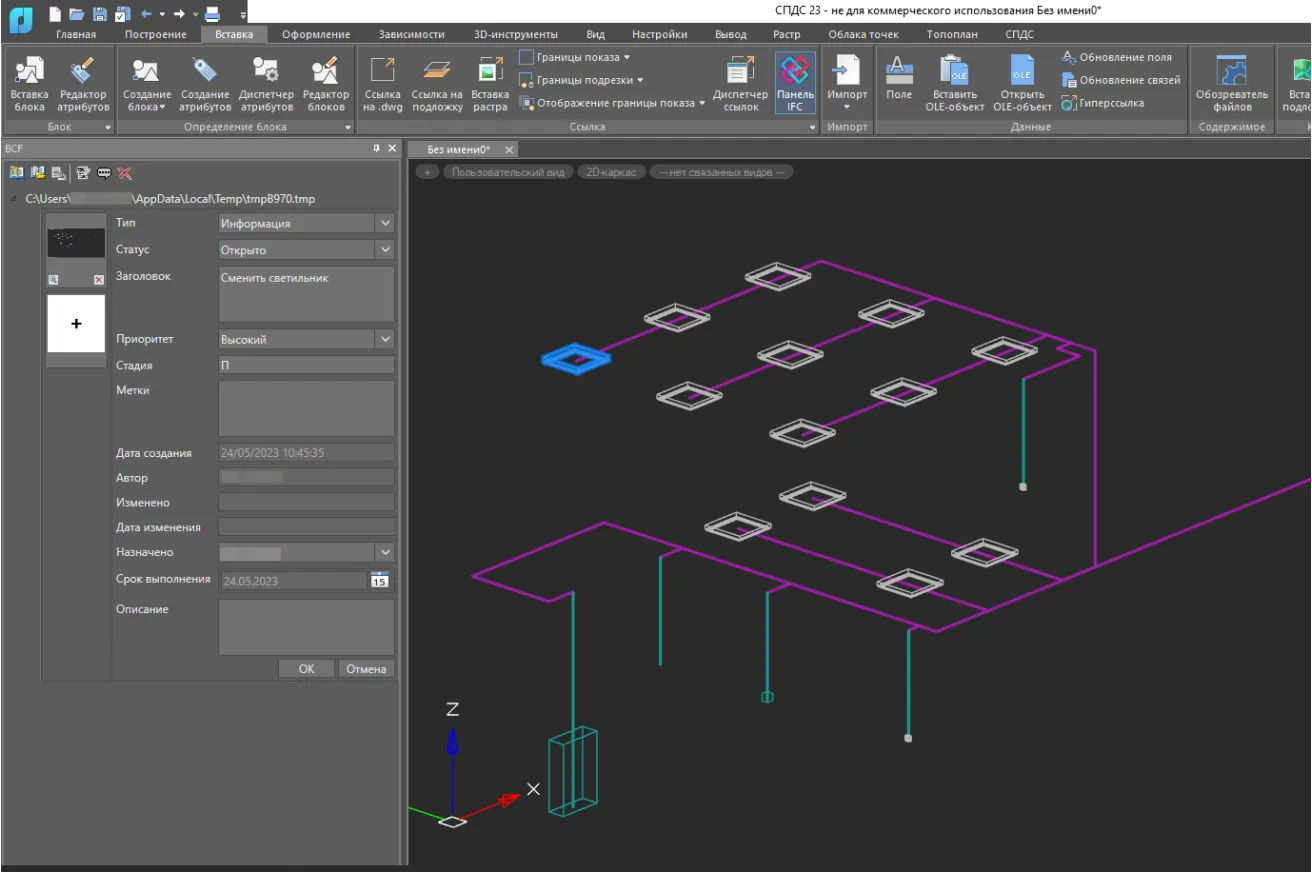1312x872 pixels.
Task: Click Диспетчер атрибутов in the ribbon
Action: [266, 84]
